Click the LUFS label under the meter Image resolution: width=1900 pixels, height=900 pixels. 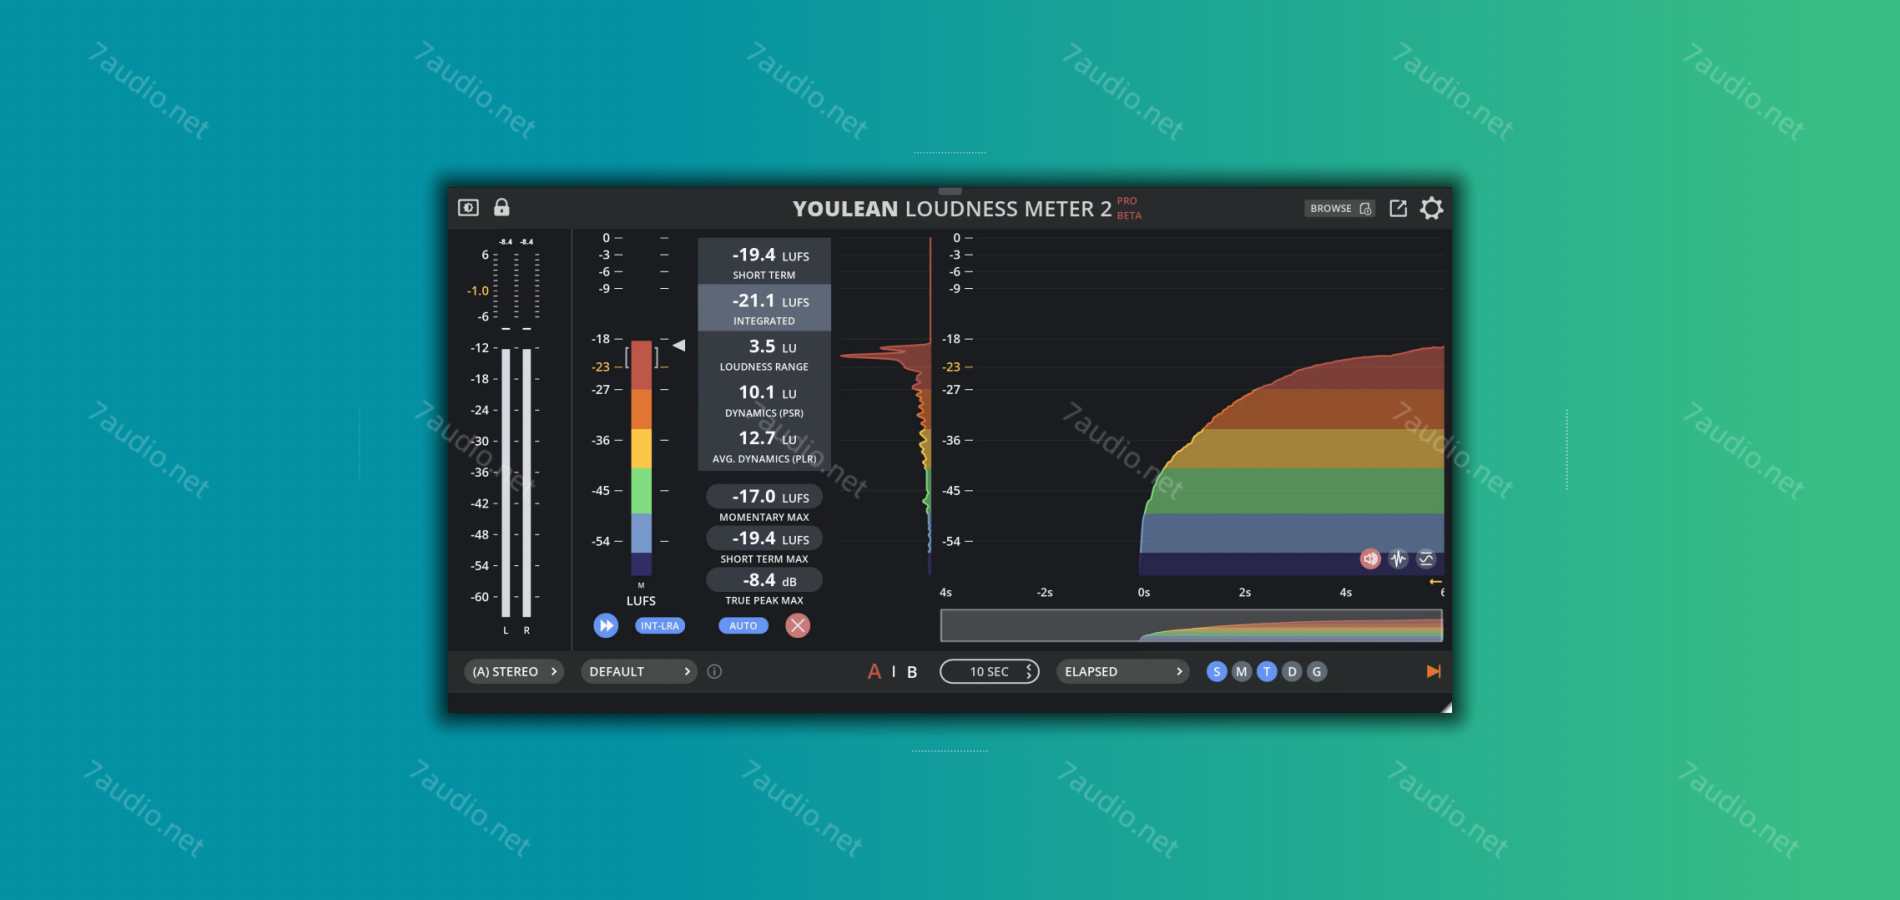pos(641,601)
